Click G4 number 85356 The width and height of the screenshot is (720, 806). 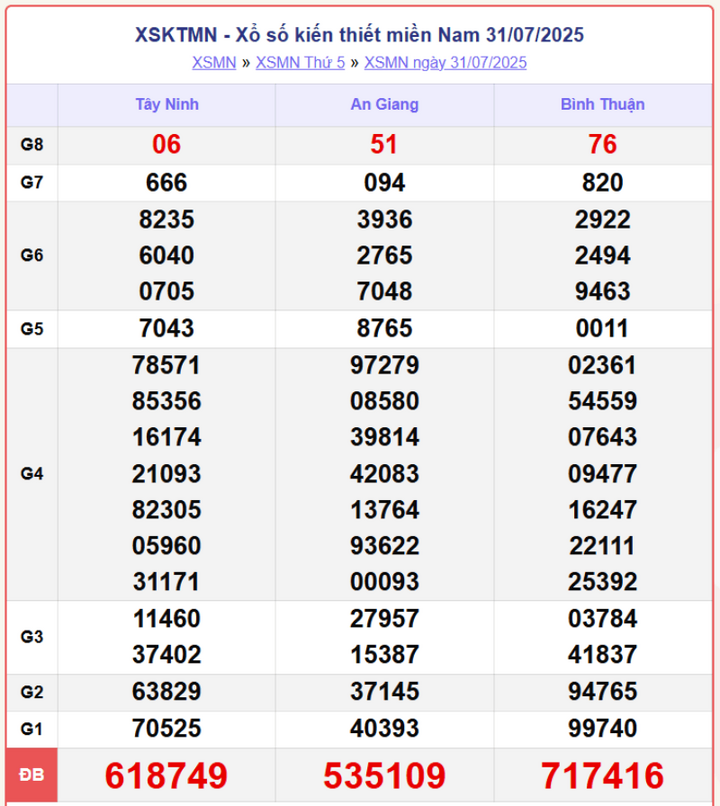167,401
